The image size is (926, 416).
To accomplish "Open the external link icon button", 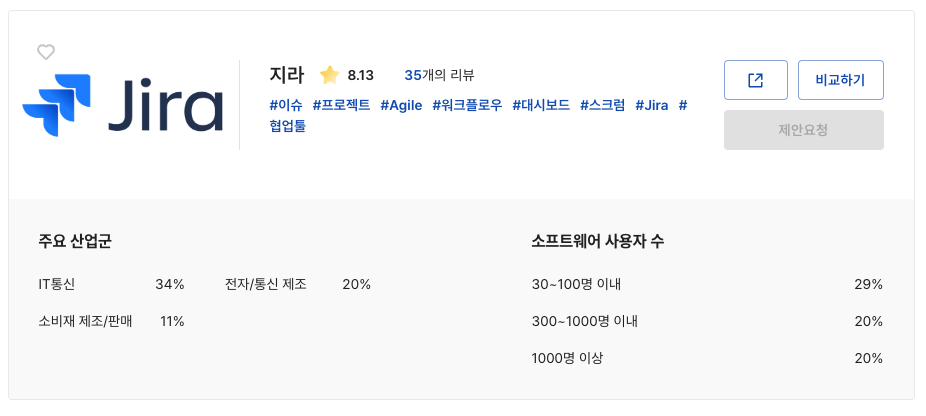I will pos(755,80).
